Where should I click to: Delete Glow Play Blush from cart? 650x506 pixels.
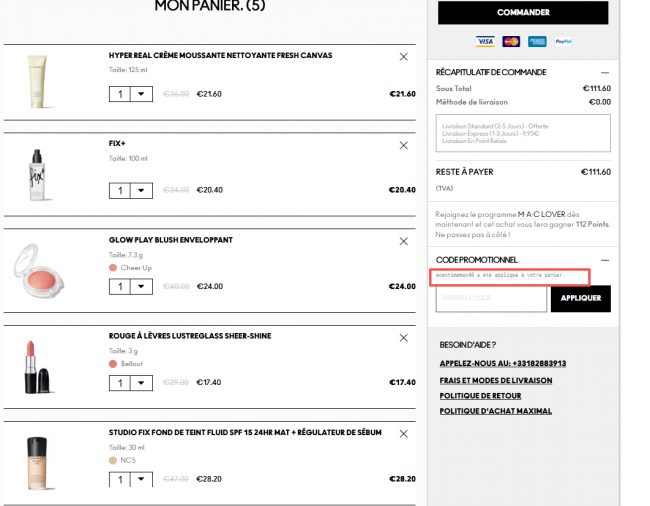[404, 241]
